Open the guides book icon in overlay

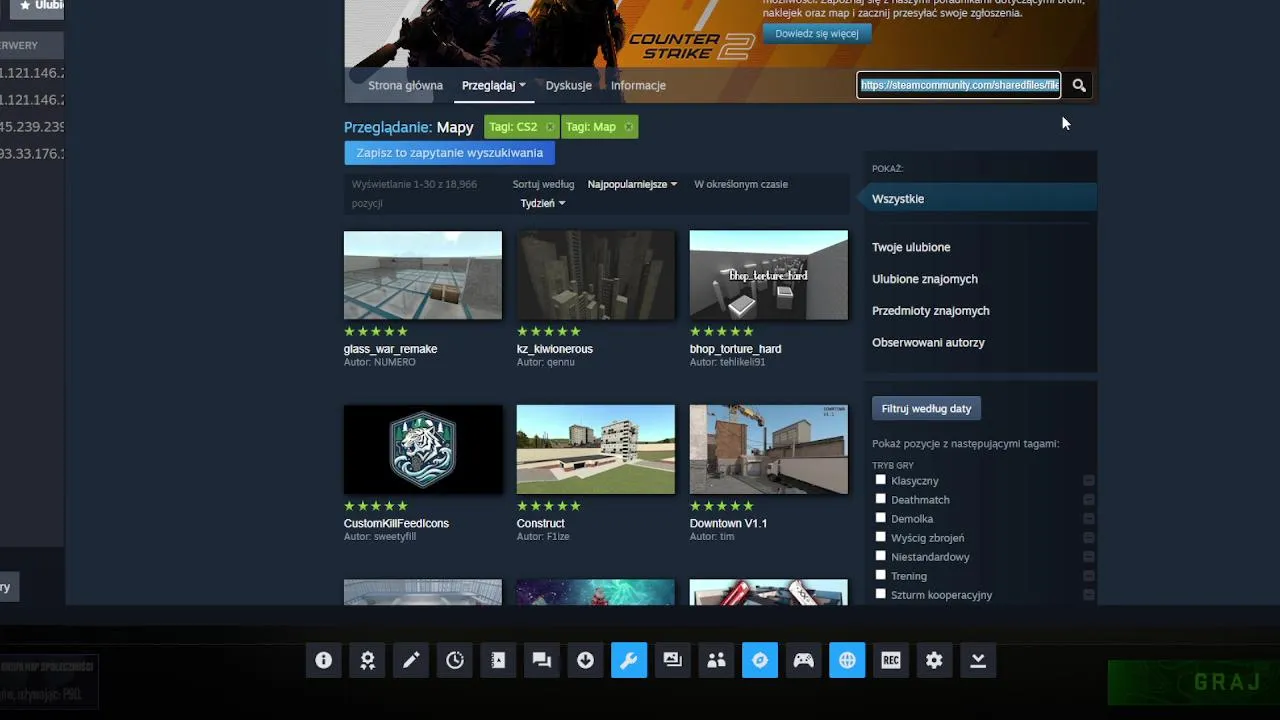[x=498, y=660]
